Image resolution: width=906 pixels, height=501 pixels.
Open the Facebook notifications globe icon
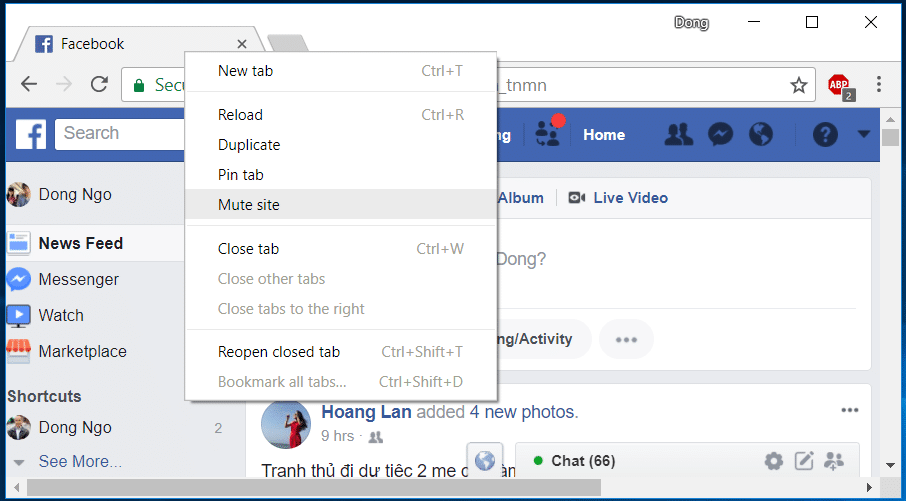[761, 134]
